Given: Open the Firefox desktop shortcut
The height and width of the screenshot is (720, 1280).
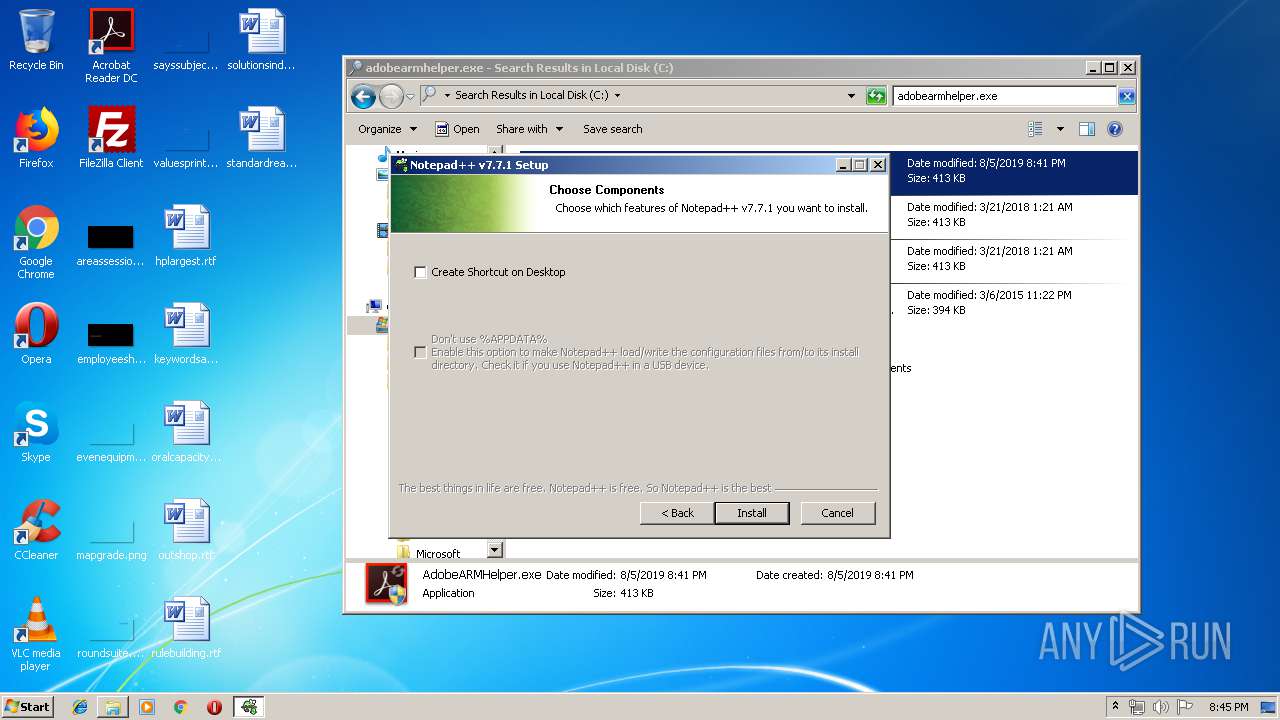Looking at the screenshot, I should point(36,138).
